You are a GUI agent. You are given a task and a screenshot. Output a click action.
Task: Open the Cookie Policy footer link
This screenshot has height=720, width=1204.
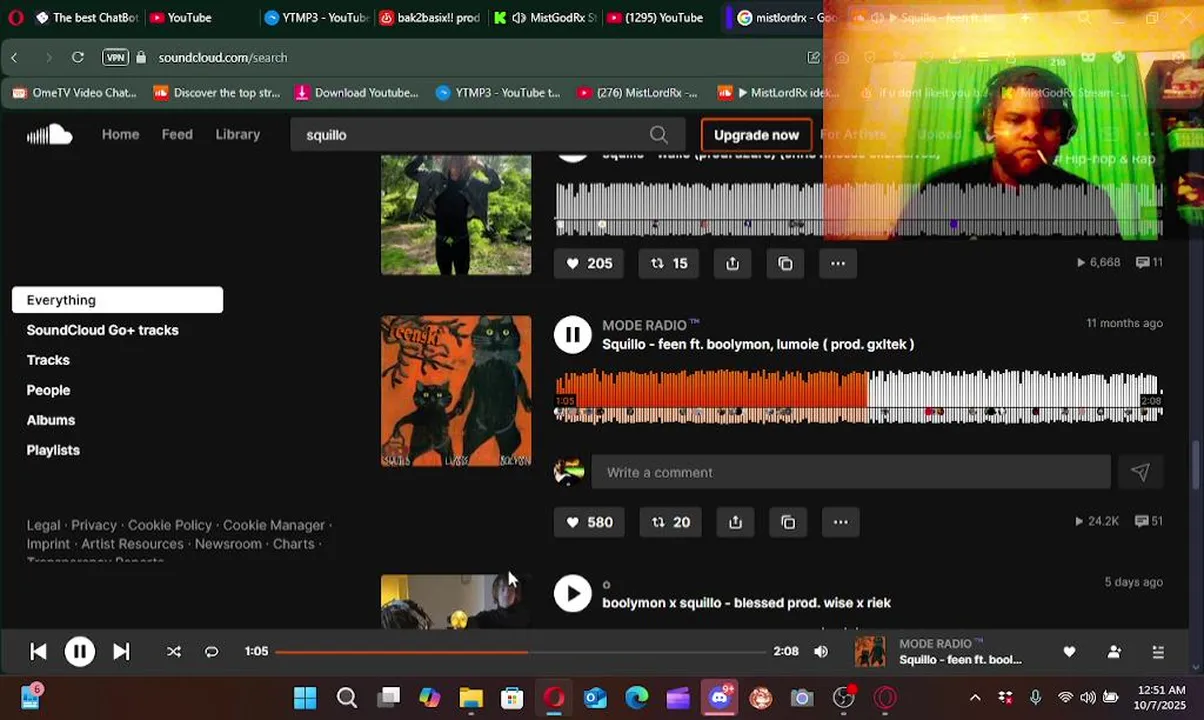point(170,525)
